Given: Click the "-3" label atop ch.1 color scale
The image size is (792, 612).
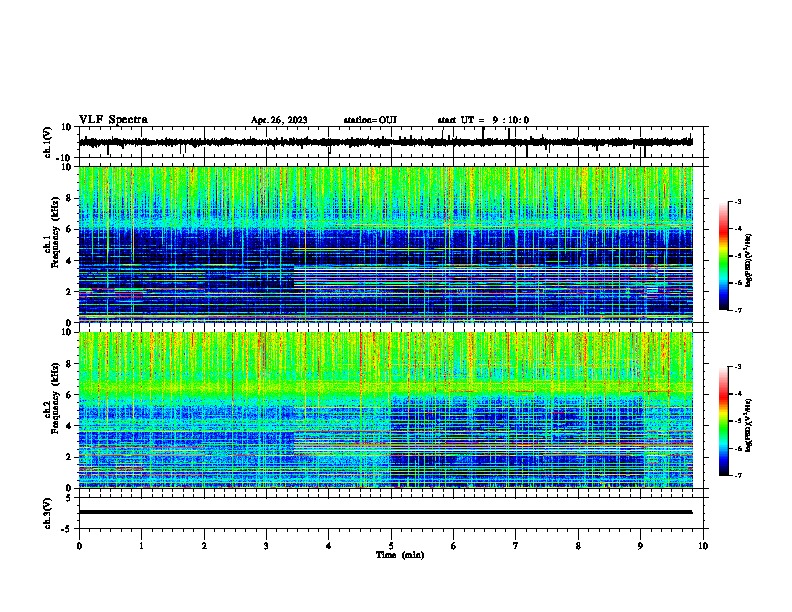Looking at the screenshot, I should pos(737,201).
